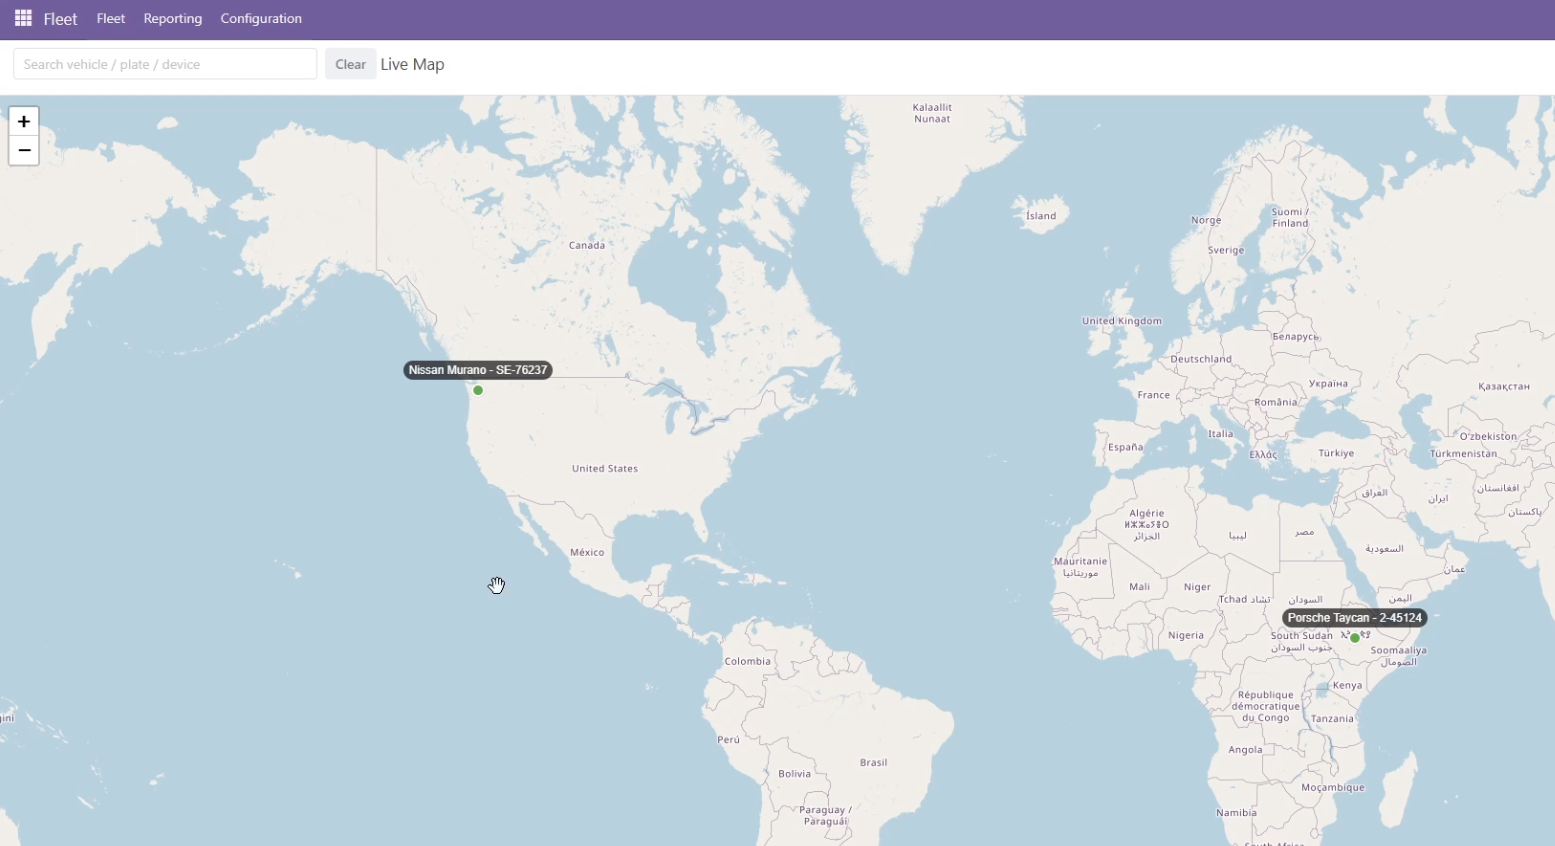
Task: Open the apps grid icon
Action: (22, 18)
